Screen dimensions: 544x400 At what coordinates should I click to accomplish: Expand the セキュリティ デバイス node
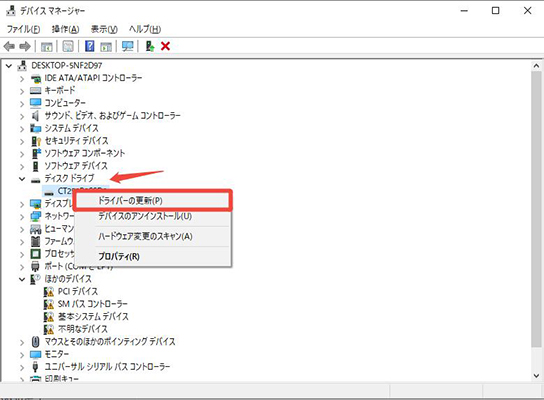pos(22,142)
